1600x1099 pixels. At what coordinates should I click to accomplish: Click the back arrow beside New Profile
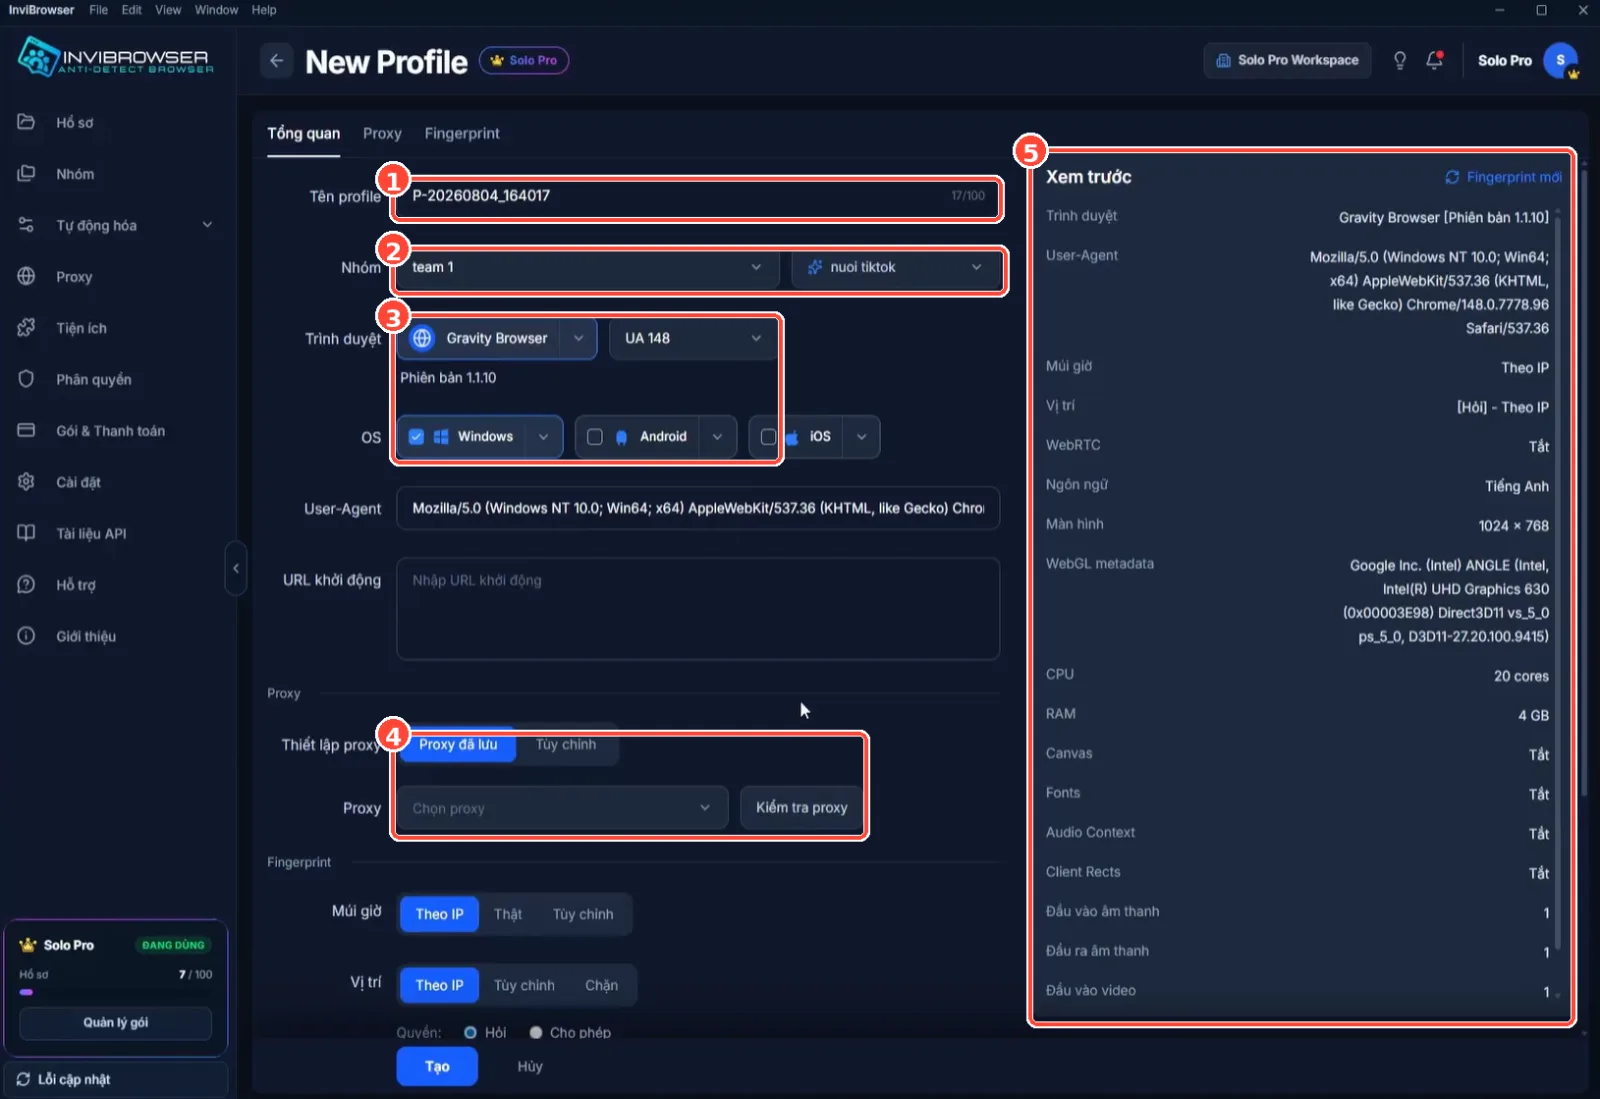277,61
